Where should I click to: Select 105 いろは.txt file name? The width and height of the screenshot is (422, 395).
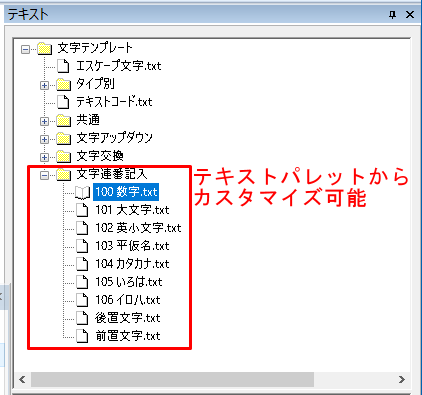(x=129, y=282)
